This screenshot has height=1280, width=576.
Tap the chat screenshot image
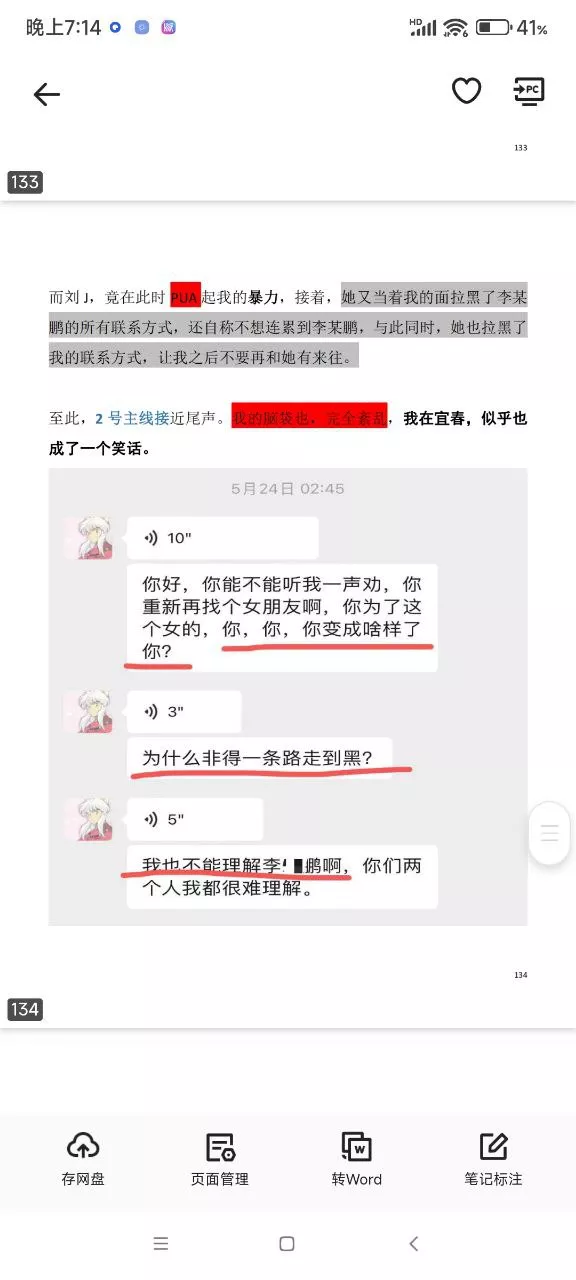click(x=288, y=697)
